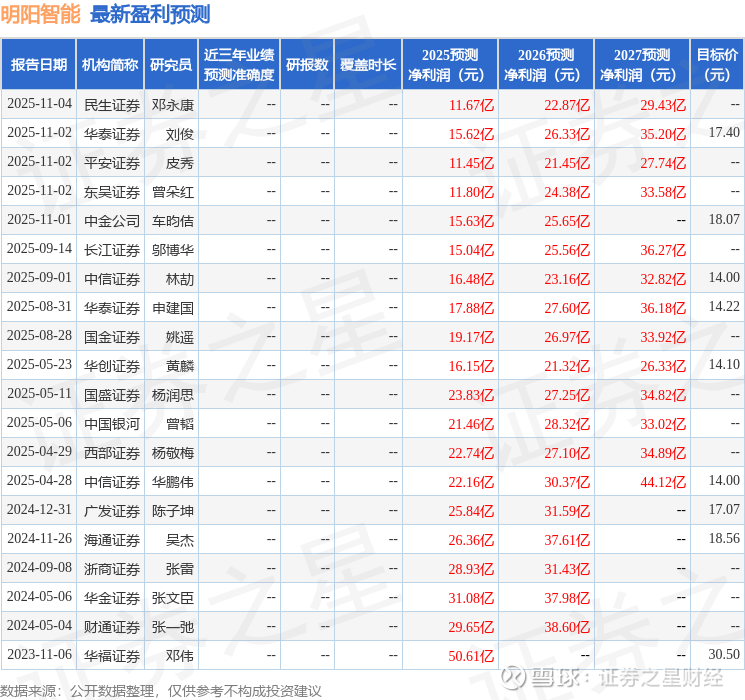This screenshot has height=700, width=745.
Task: Click the 研究员 column header
Action: tap(171, 65)
